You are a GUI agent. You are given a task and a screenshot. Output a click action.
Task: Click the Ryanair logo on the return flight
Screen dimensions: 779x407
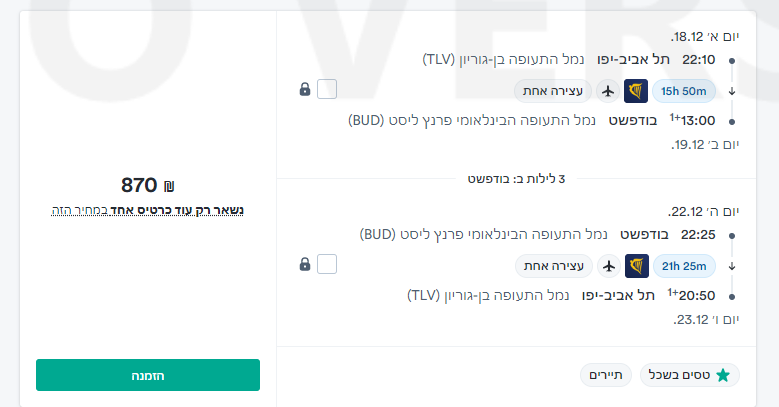(x=636, y=266)
